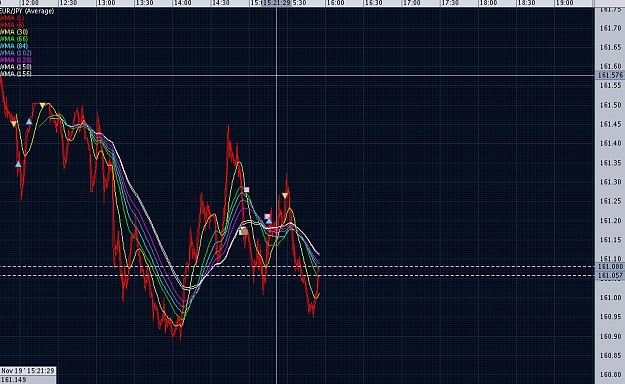This screenshot has height=384, width=625.
Task: Select the 17:30 label on time axis
Action: 450,3
